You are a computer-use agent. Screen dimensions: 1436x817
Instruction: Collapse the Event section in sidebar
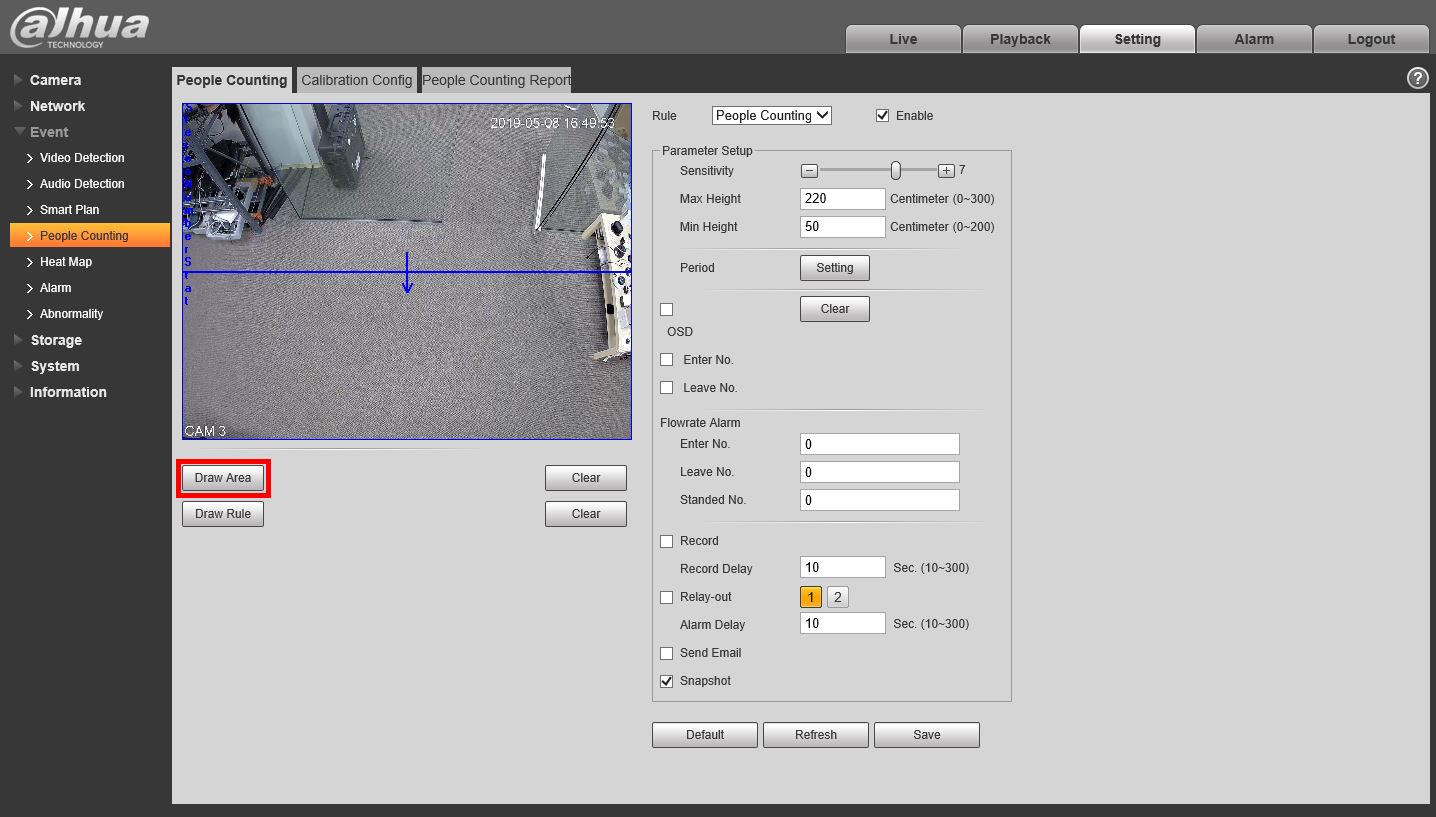click(x=49, y=132)
